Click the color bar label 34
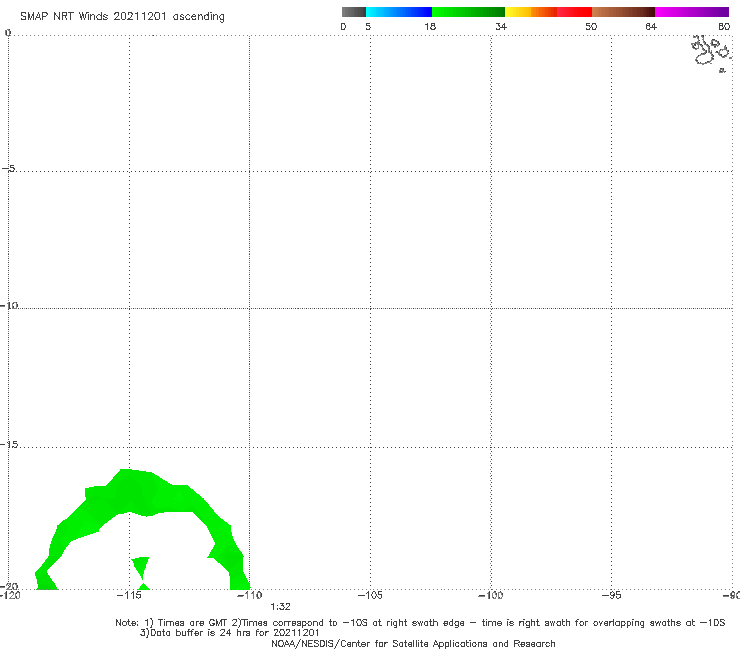Image resolution: width=740 pixels, height=650 pixels. (x=501, y=26)
